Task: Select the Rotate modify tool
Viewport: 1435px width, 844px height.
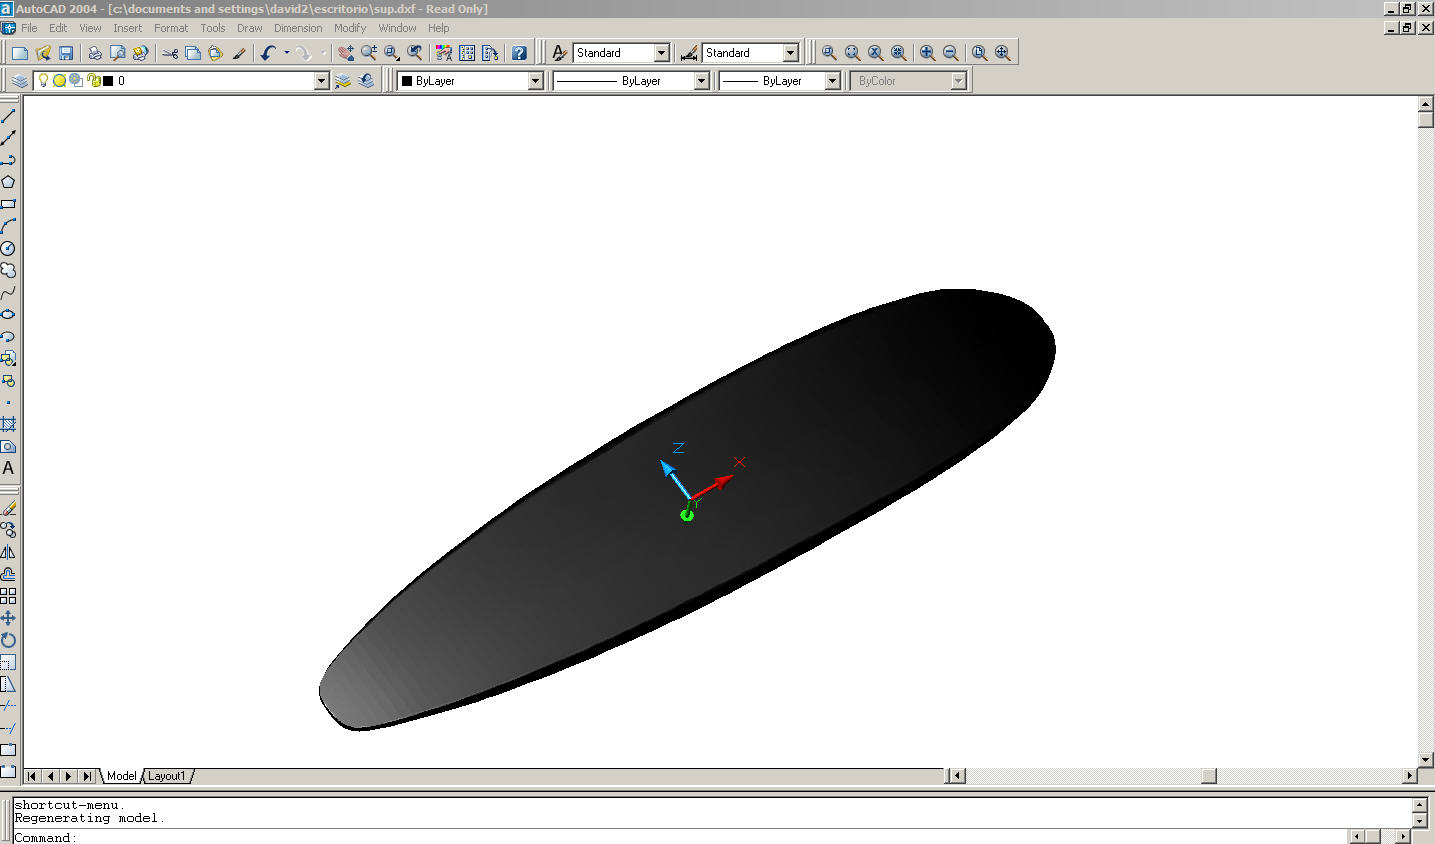Action: click(8, 640)
